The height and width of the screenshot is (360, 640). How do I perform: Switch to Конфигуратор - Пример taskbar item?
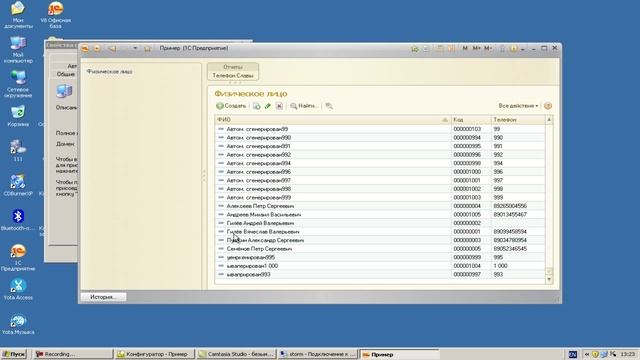155,354
